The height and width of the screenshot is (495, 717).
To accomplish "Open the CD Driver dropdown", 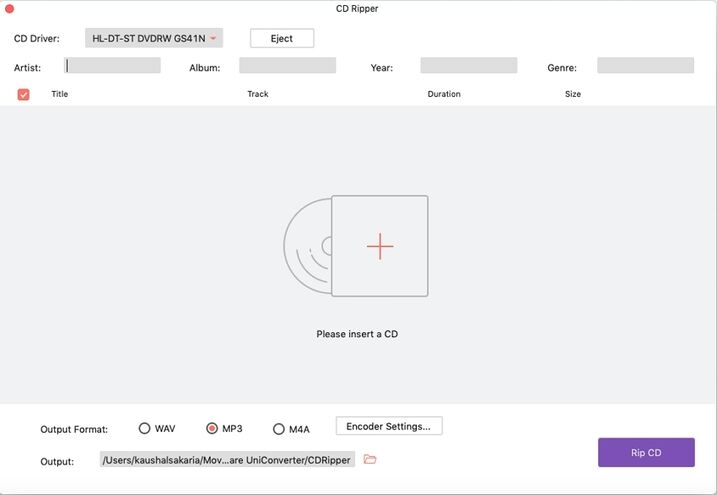I will pyautogui.click(x=154, y=38).
